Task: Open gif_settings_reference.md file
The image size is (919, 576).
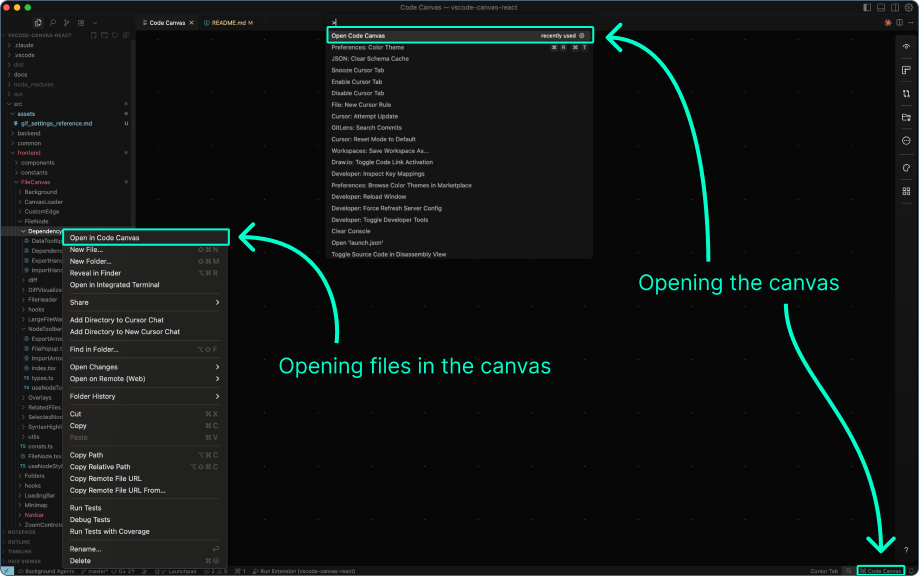Action: tap(66, 124)
